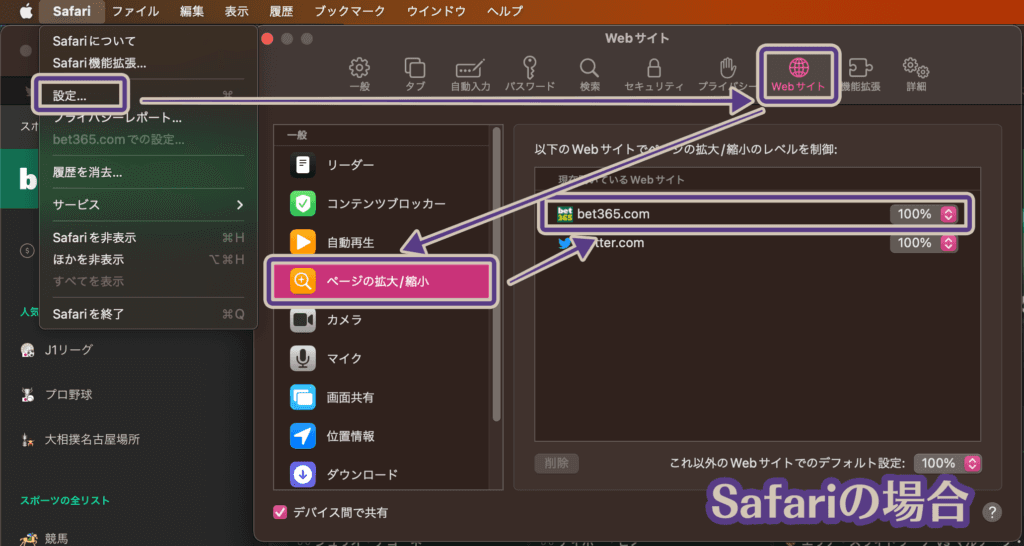Open the bet365.com zoom level dropdown

923,214
